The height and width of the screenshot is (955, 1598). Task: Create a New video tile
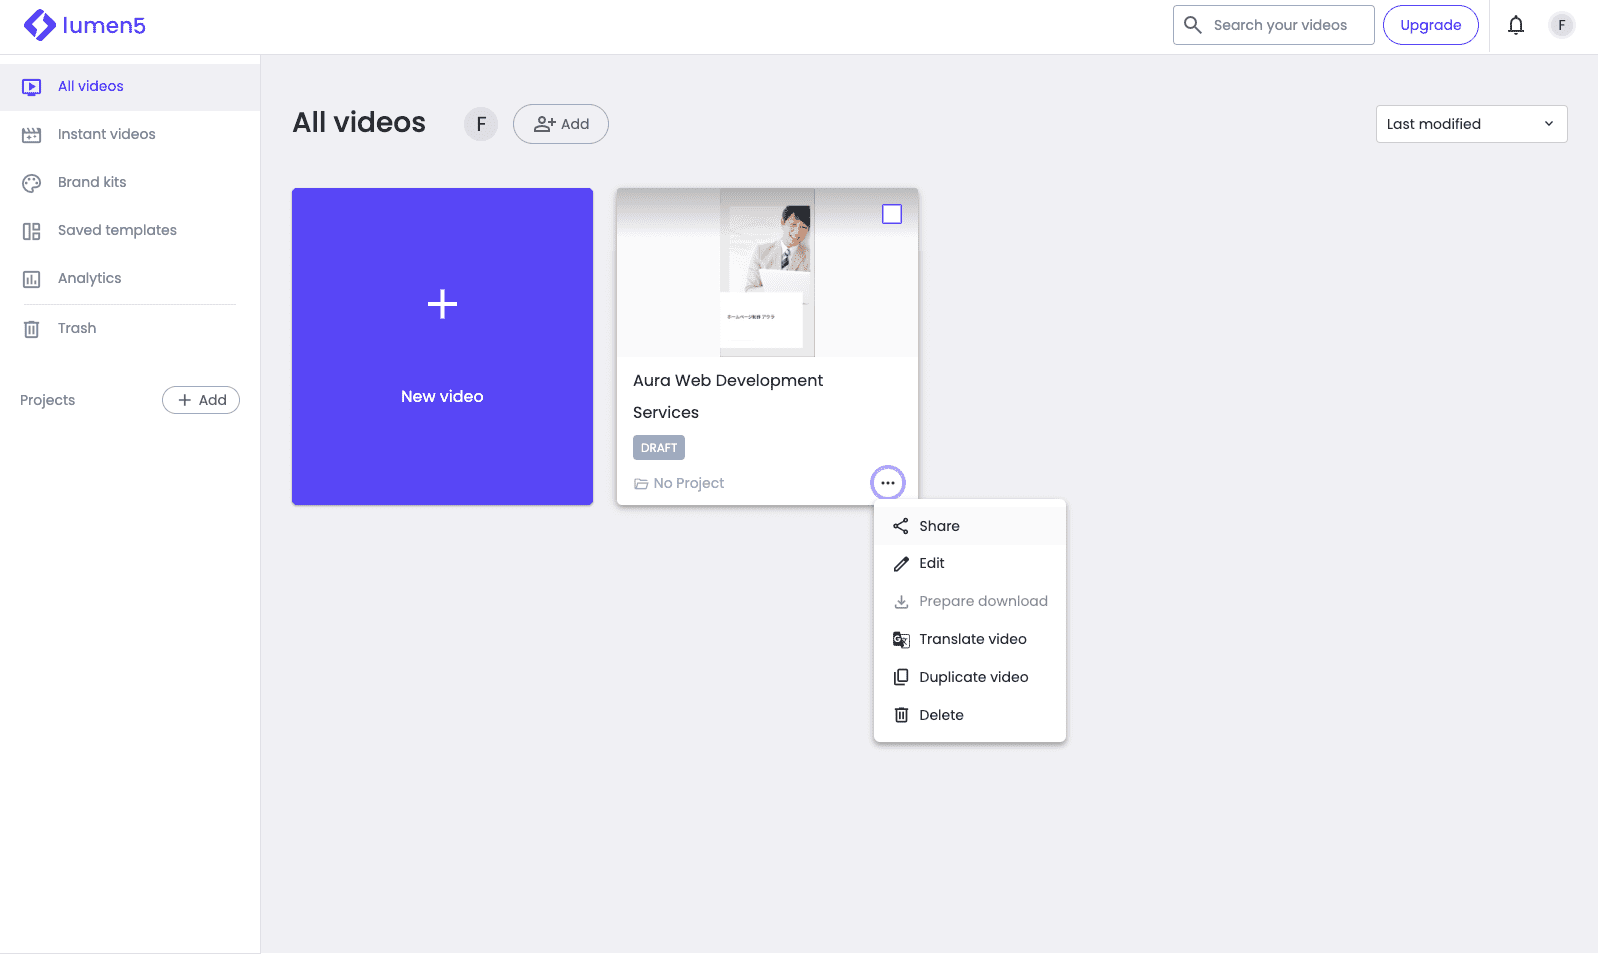(442, 346)
